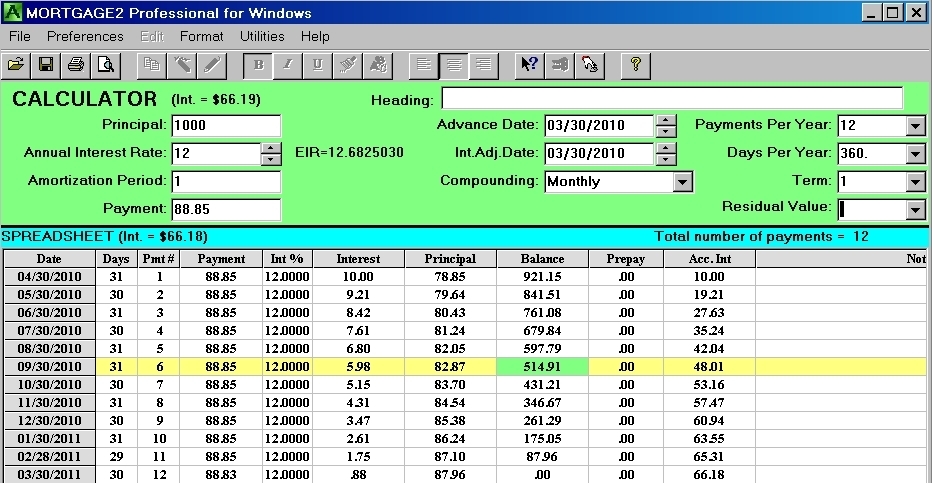
Task: Click the Balance column header
Action: point(542,259)
